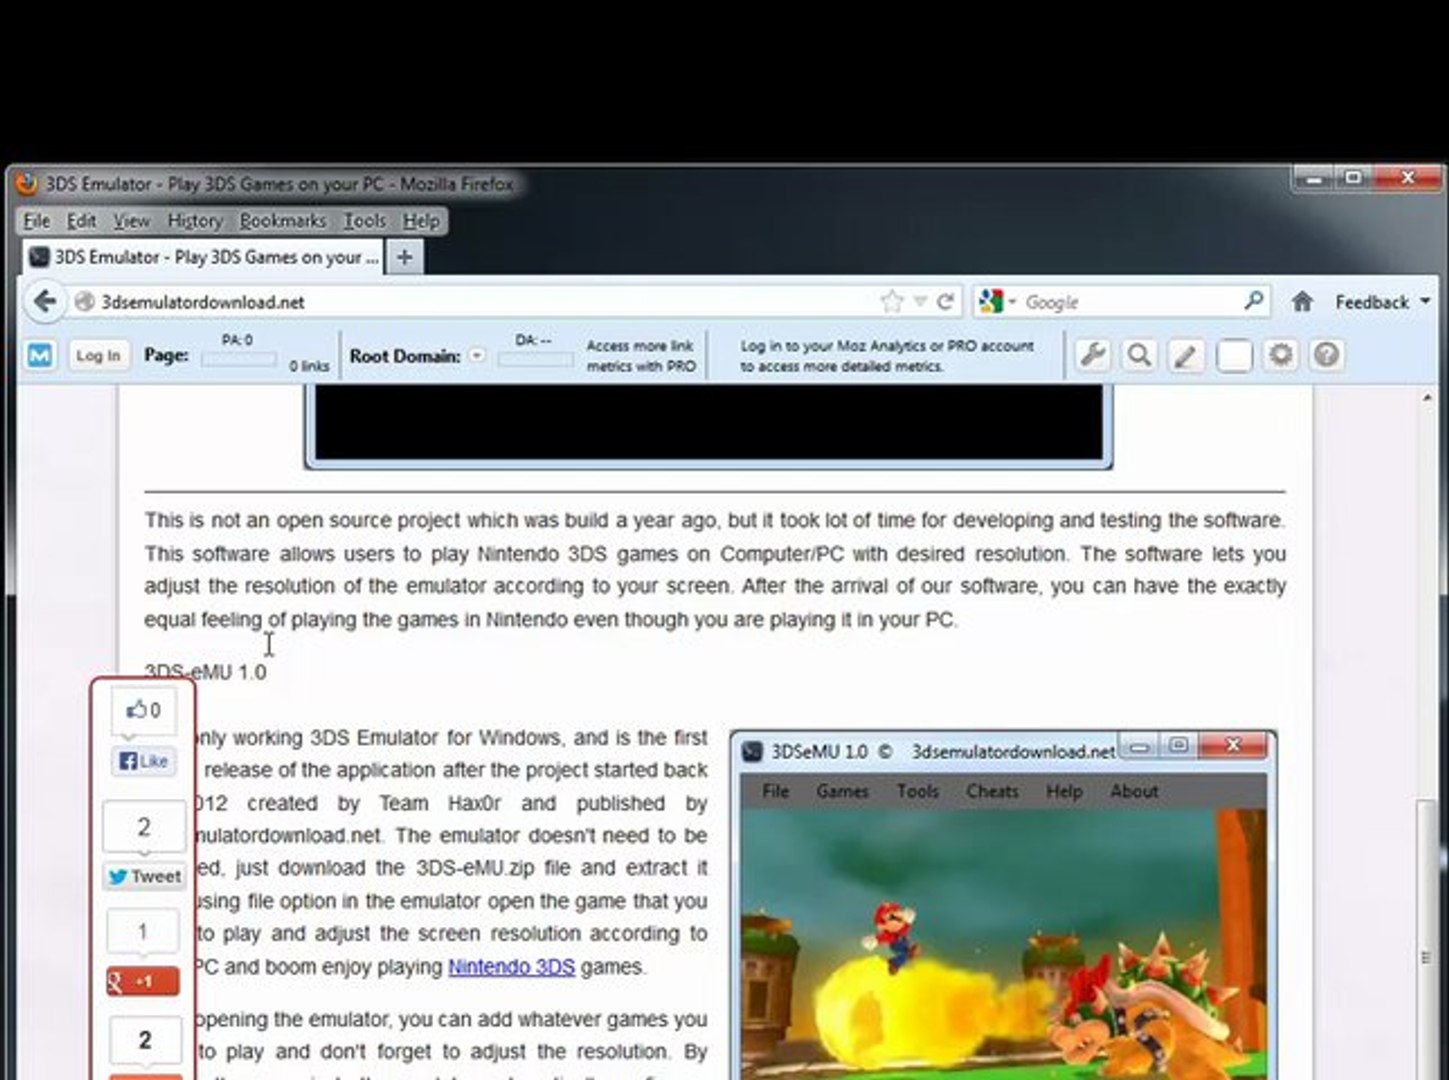
Task: Click the Mario game screenshot image
Action: click(1003, 944)
